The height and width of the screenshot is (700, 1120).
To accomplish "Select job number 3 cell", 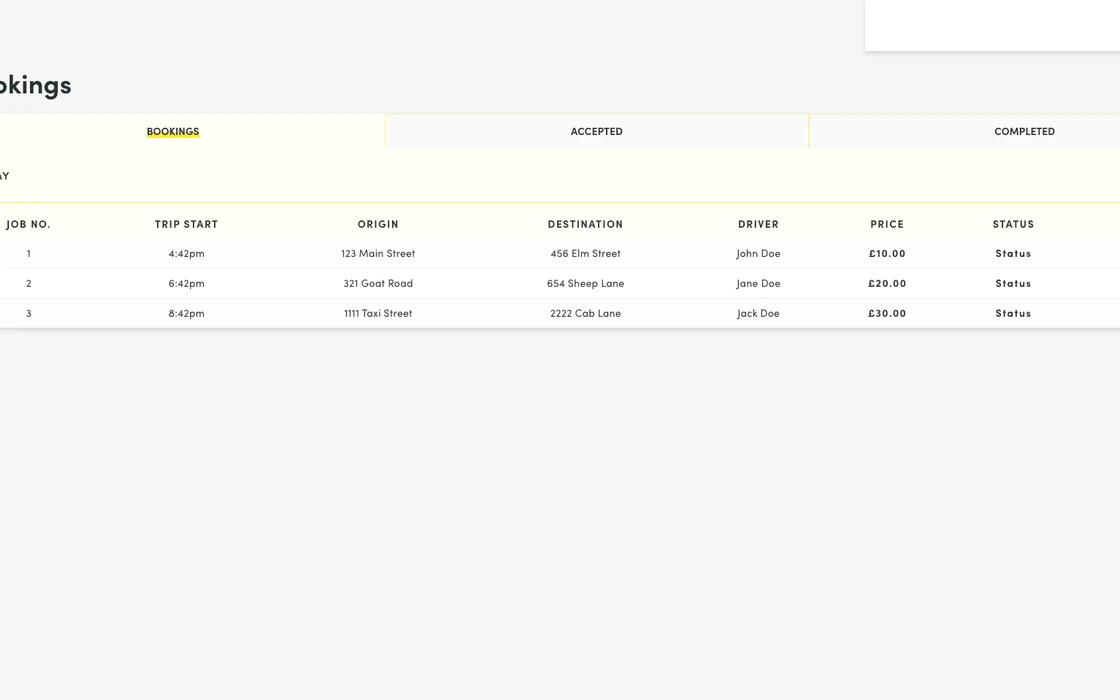I will [29, 314].
